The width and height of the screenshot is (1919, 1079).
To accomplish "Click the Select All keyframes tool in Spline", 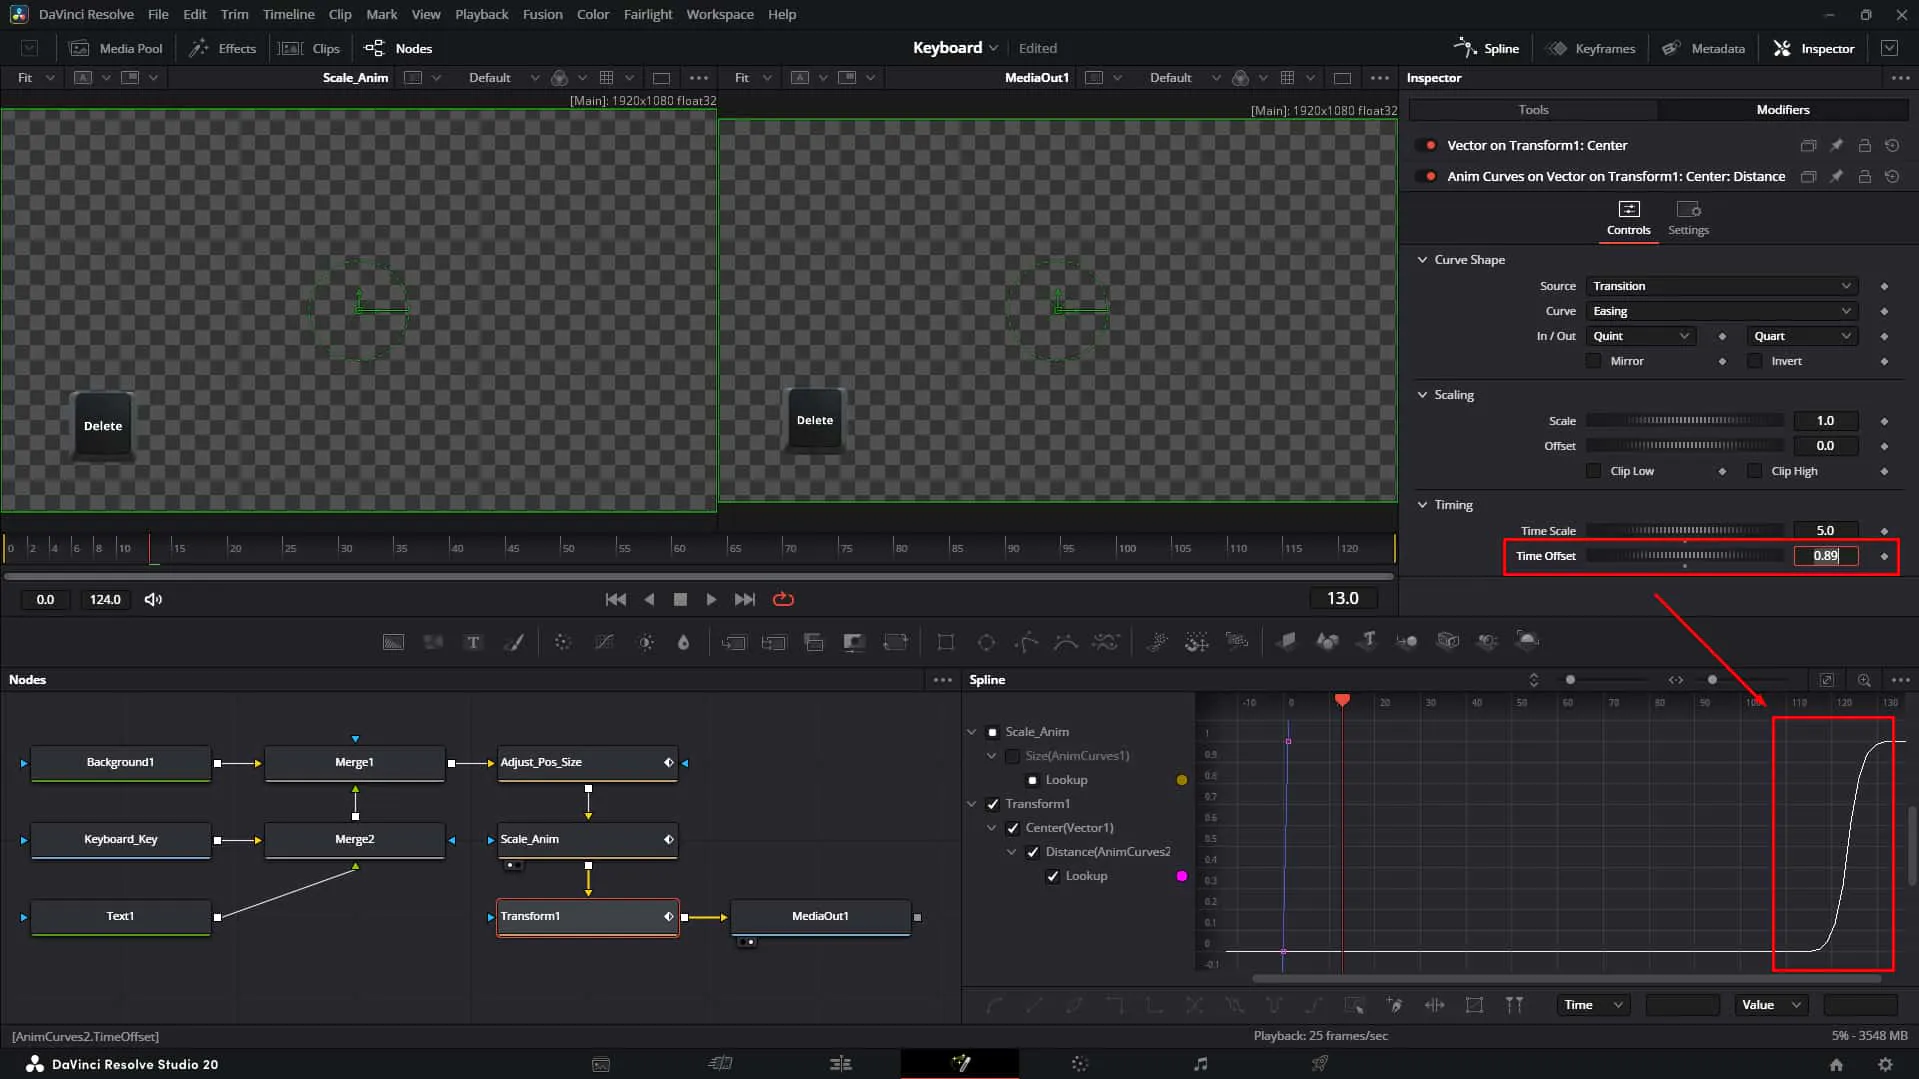I will [1354, 1005].
